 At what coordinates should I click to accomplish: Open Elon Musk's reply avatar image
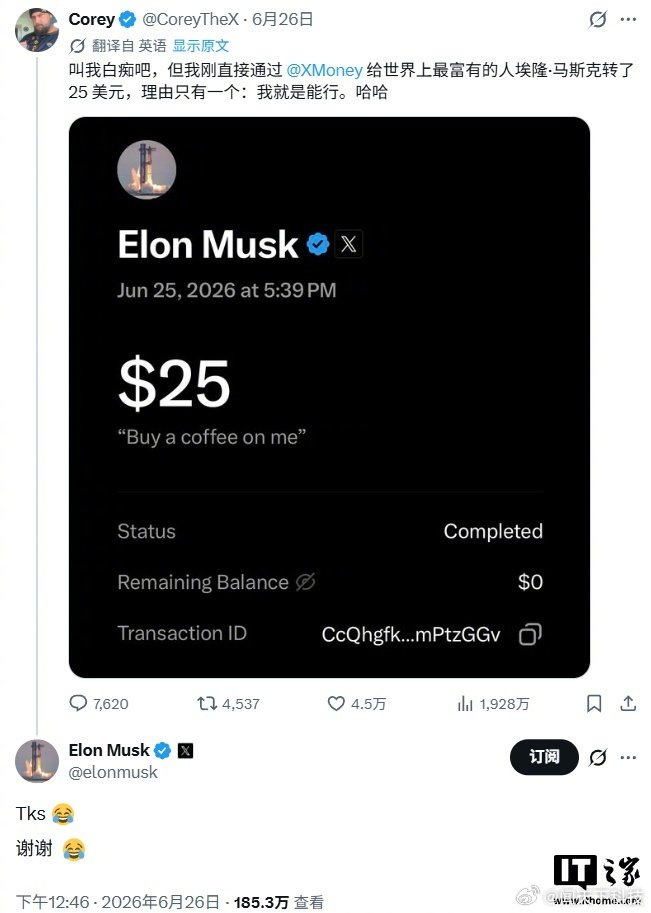coord(37,761)
